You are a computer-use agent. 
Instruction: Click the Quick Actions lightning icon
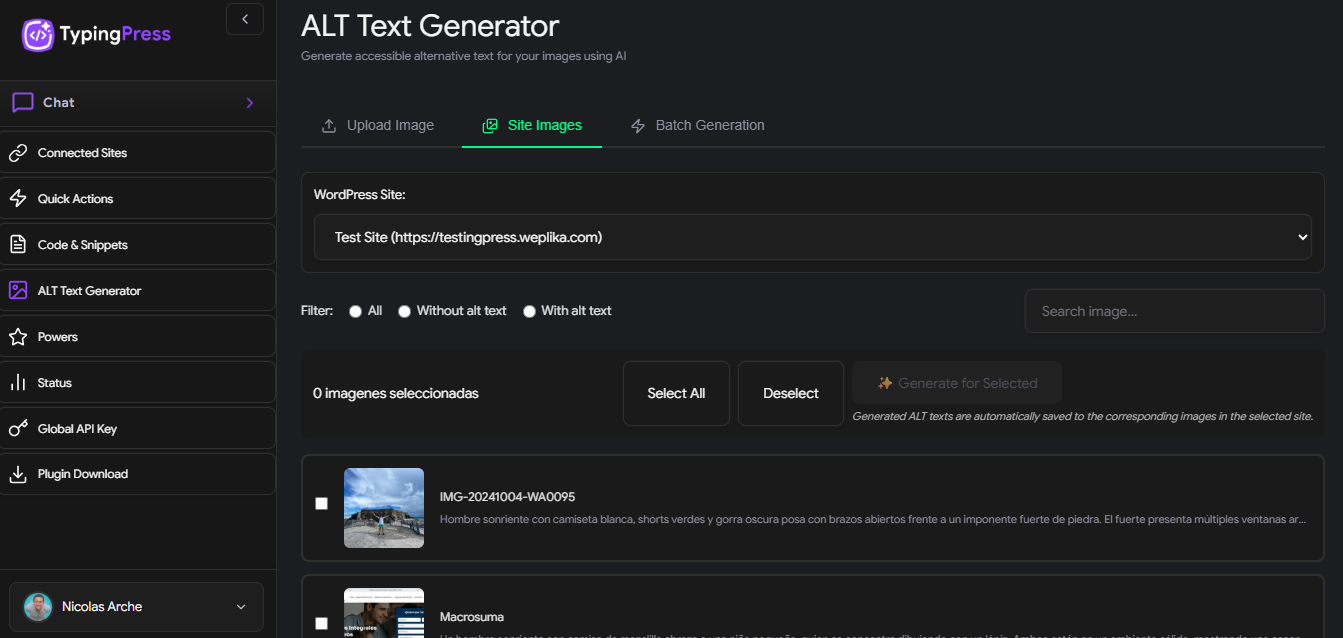click(x=18, y=199)
